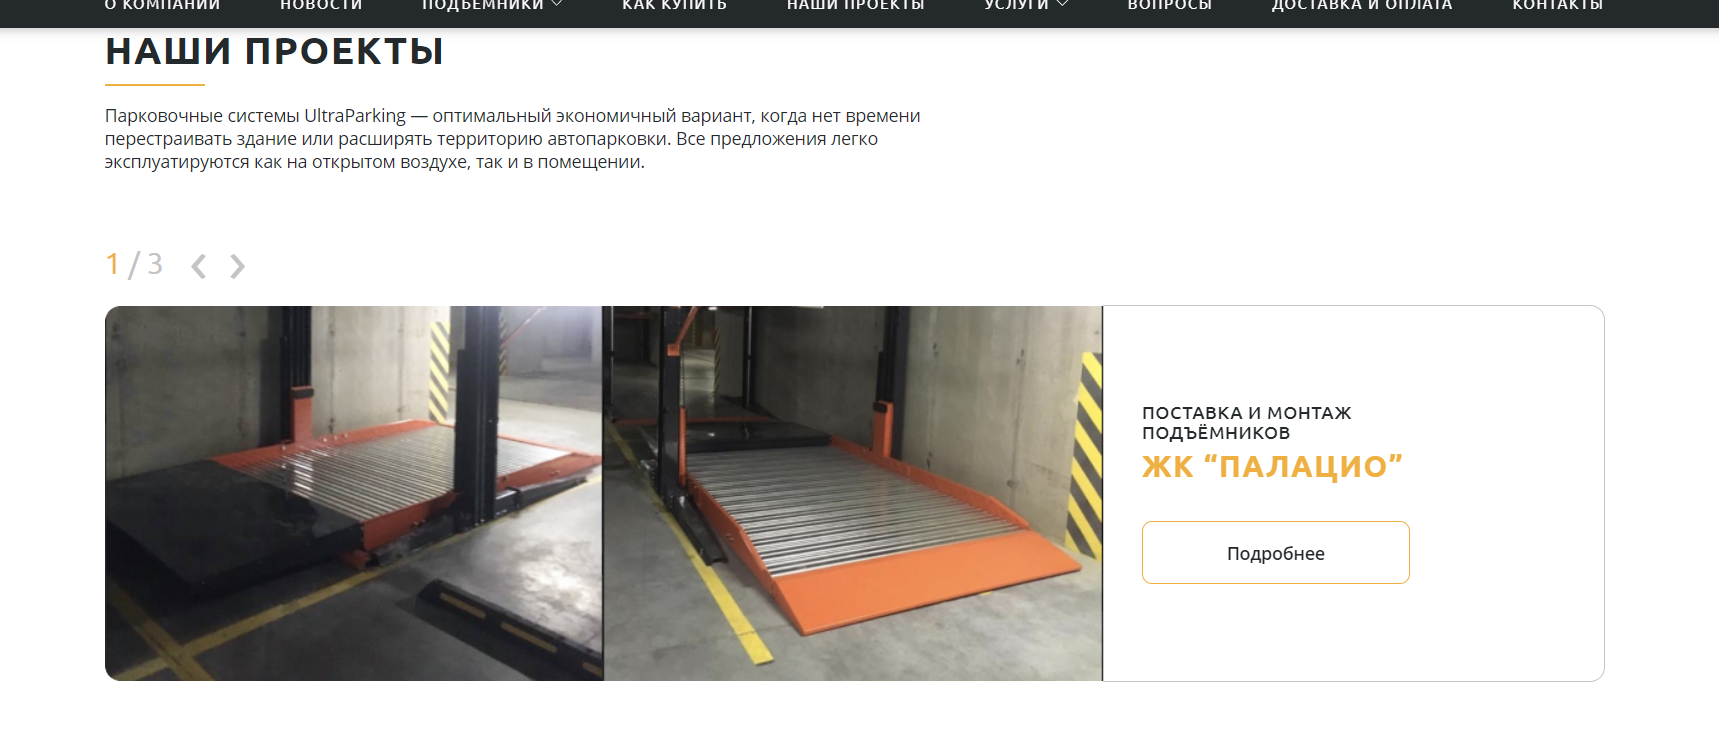The image size is (1719, 750).
Task: Open the УСЛУГИ menu label
Action: coord(1016,6)
